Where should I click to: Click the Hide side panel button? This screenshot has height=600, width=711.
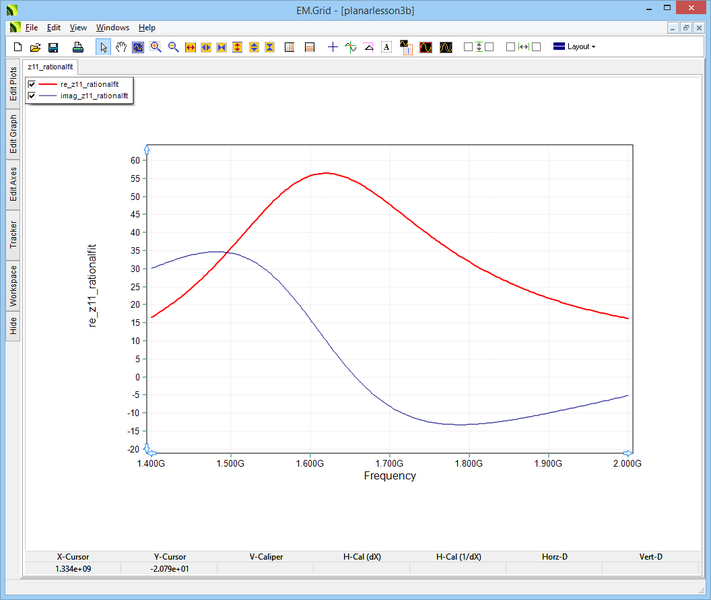click(13, 326)
